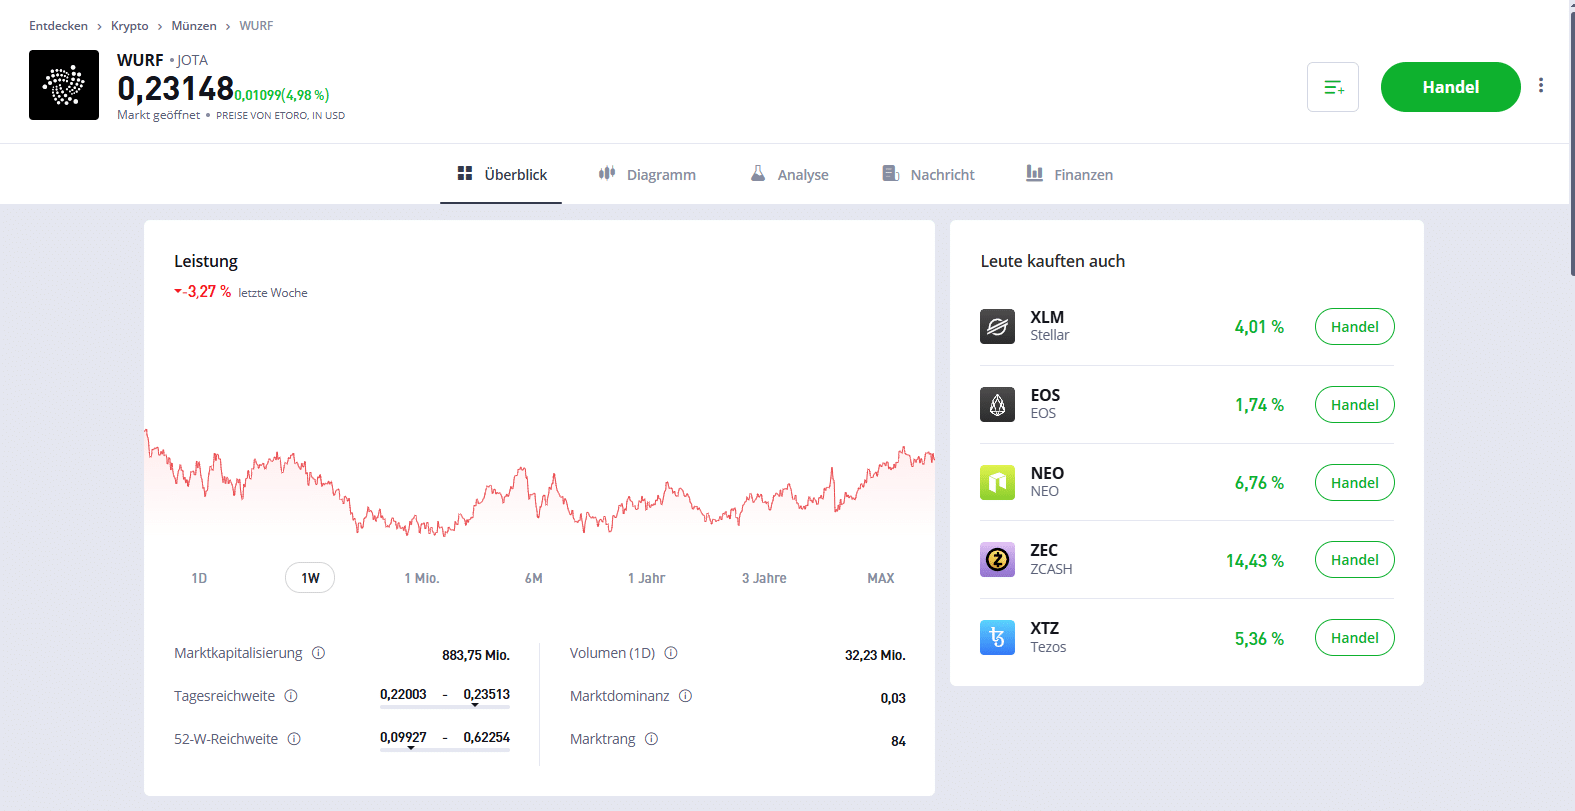Select the MAX chart range
Viewport: 1575px width, 811px height.
coord(881,578)
